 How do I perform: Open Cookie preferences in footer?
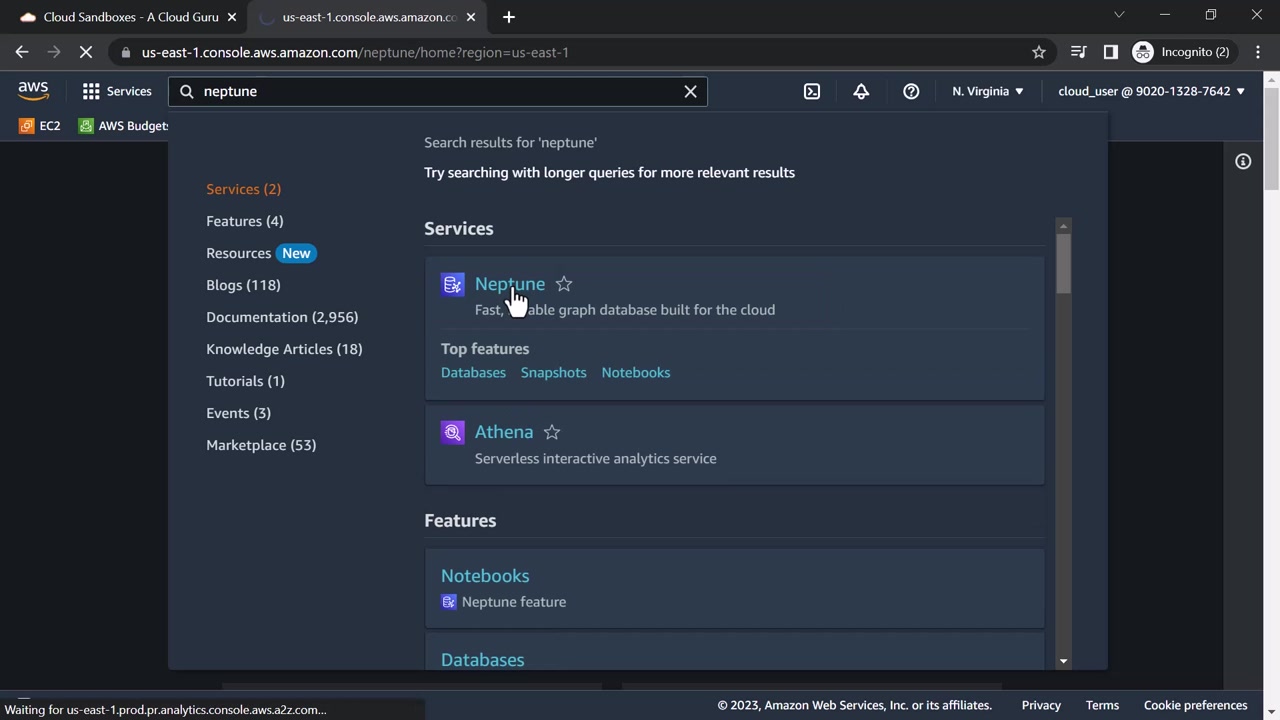click(1196, 705)
